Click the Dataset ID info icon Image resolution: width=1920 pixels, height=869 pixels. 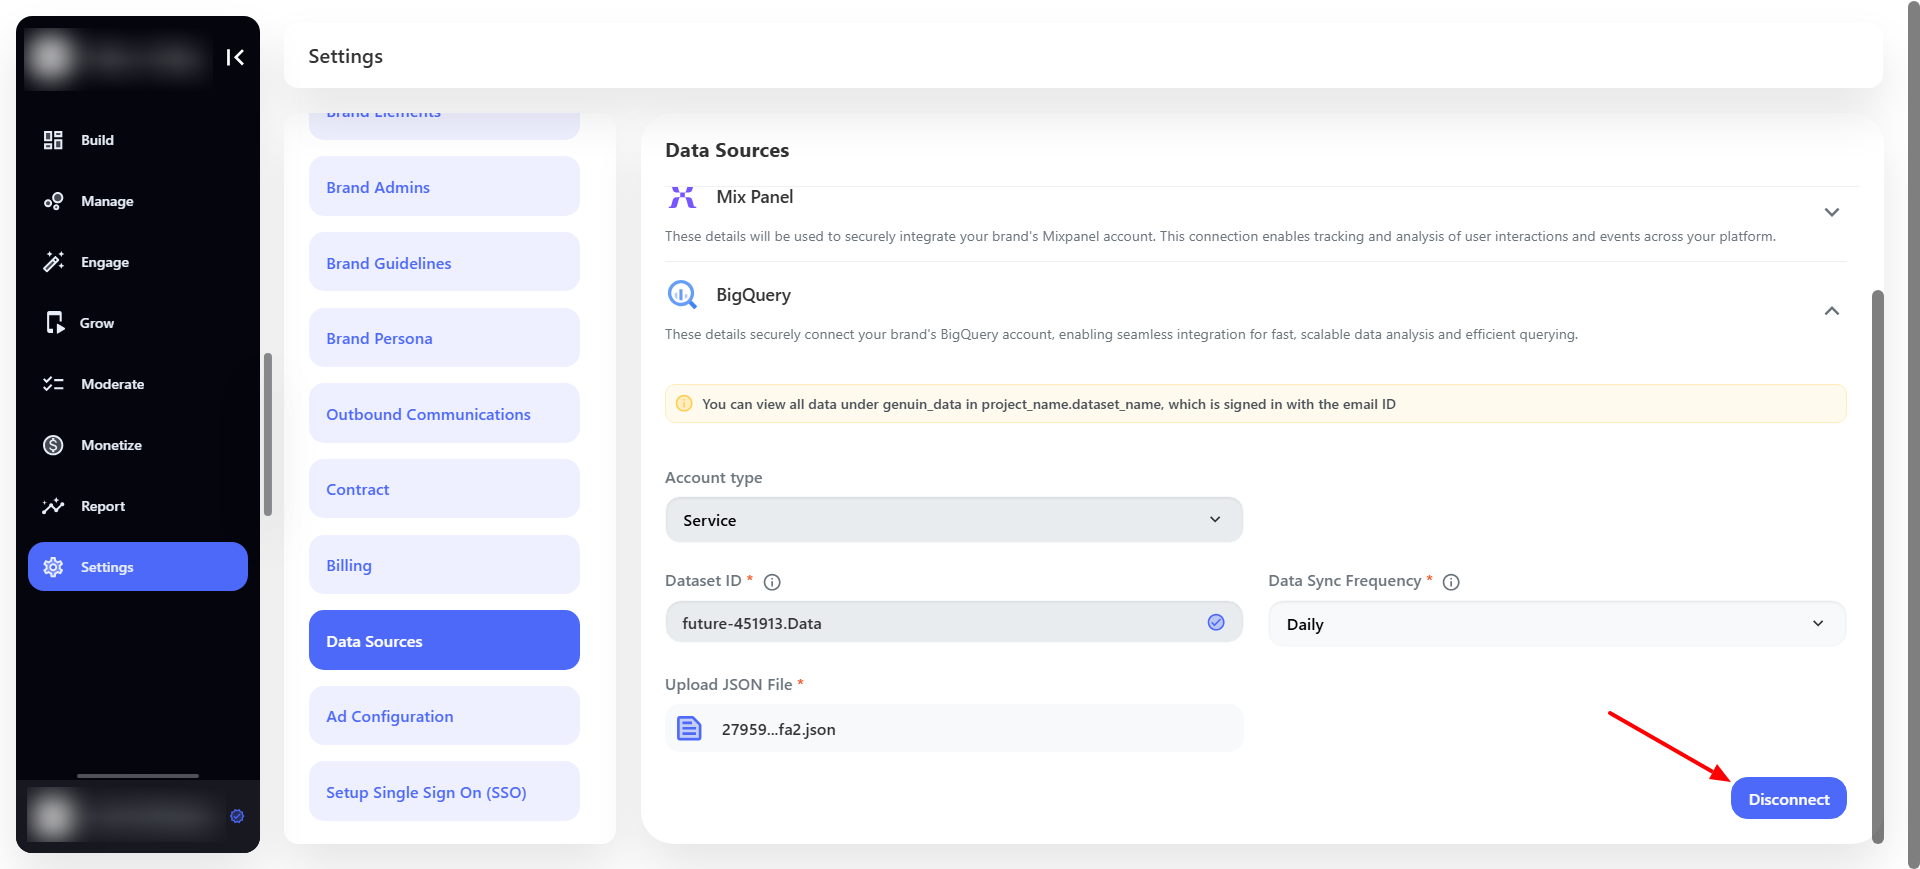click(x=772, y=582)
